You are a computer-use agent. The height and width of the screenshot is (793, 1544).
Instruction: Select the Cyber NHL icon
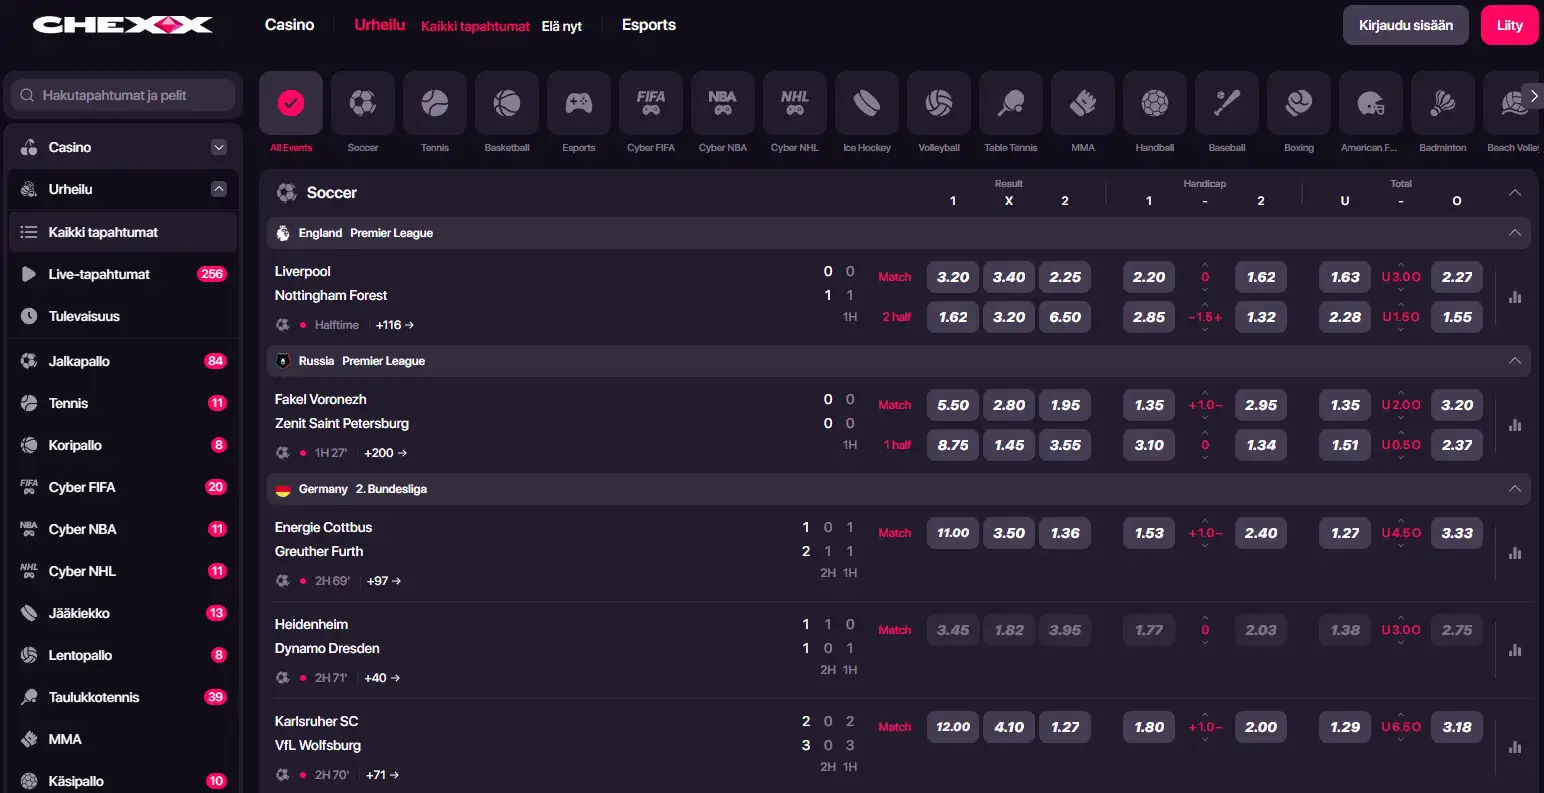pos(795,103)
